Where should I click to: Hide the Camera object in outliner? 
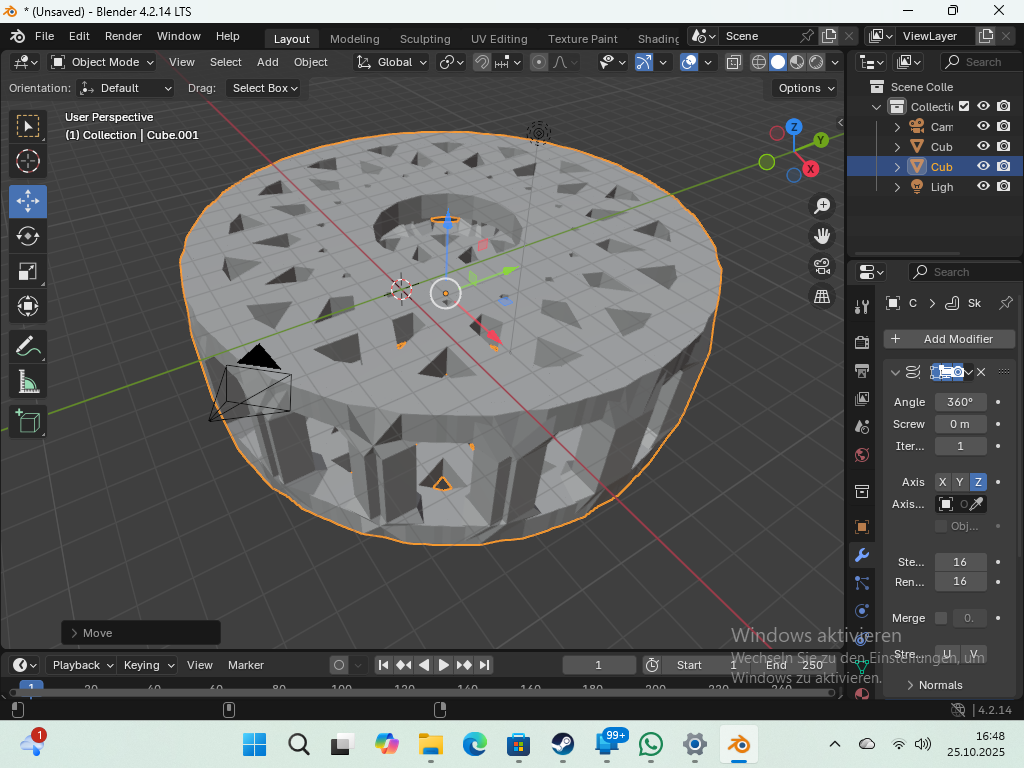983,127
